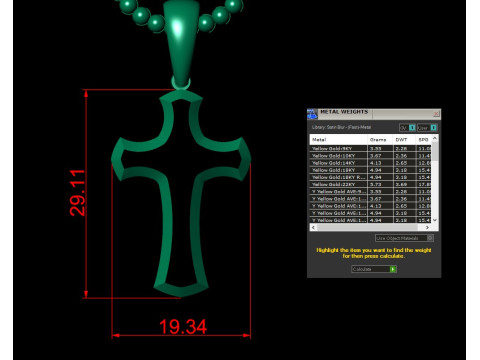The image size is (480, 360).
Task: Select the Yellow Gold:22KY row
Action: pos(370,184)
